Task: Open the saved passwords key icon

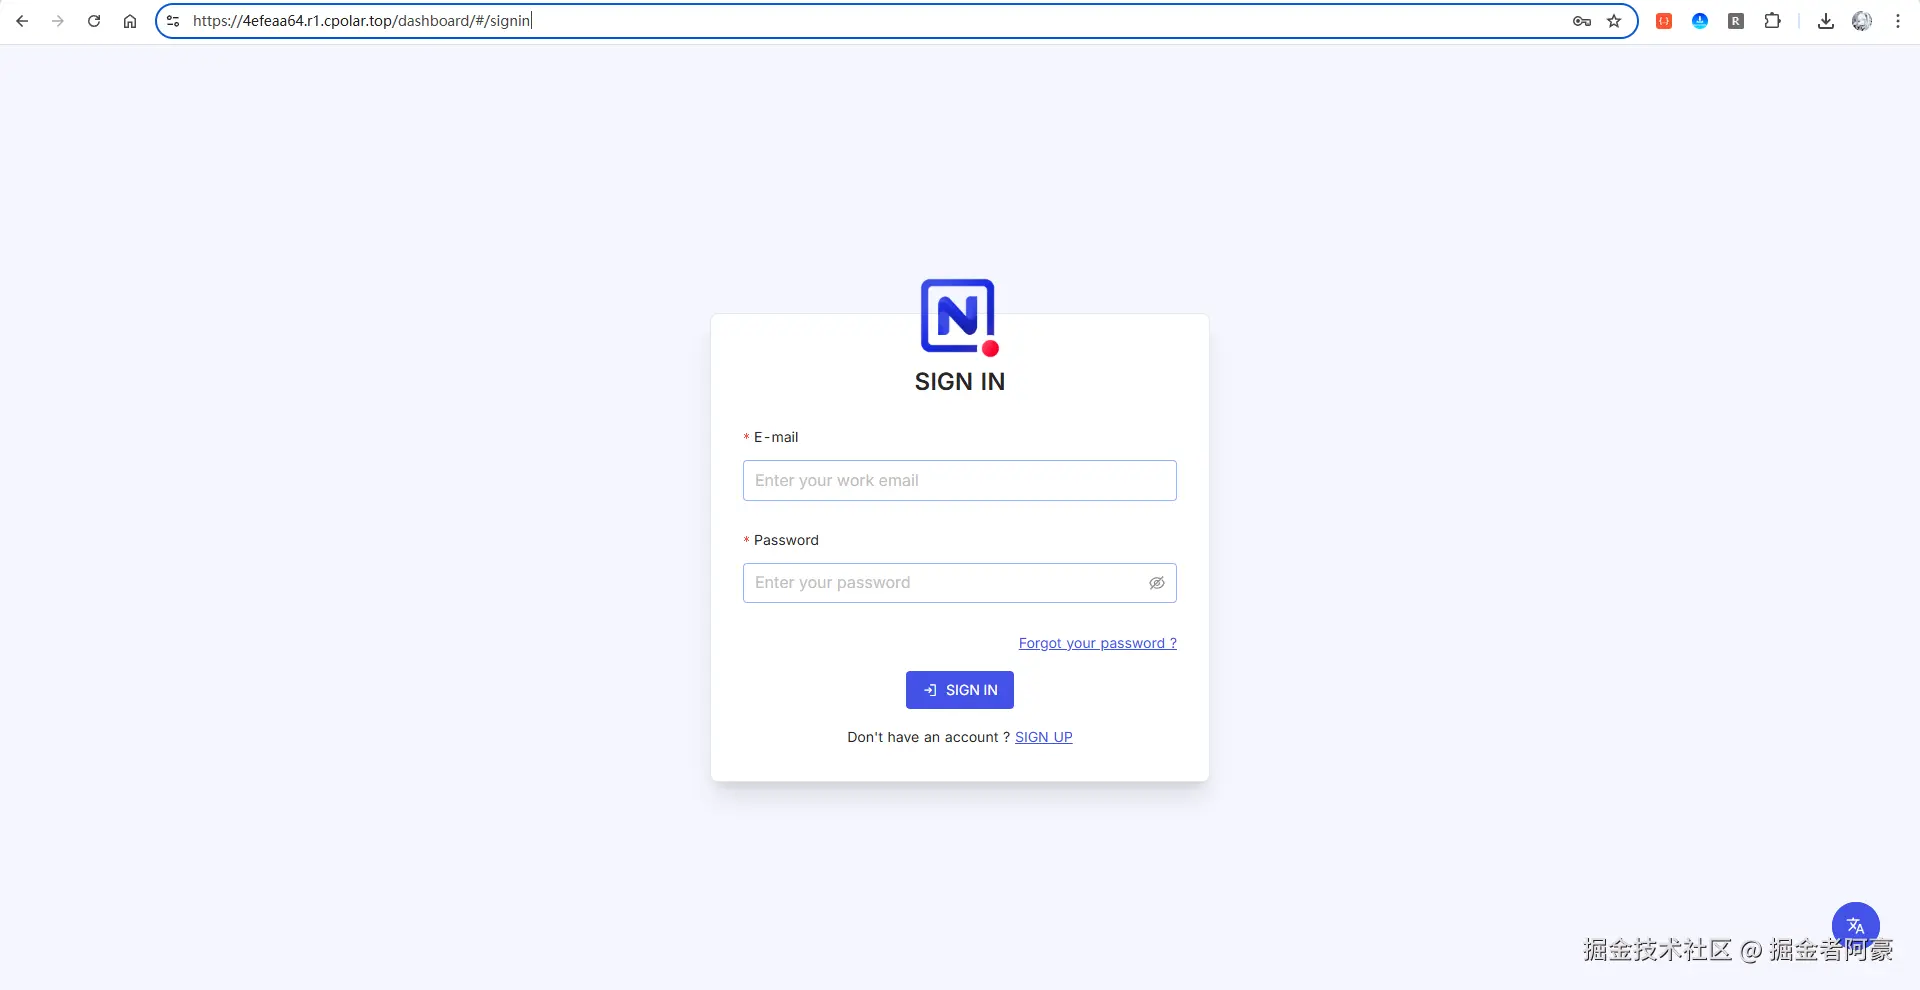Action: click(x=1582, y=21)
